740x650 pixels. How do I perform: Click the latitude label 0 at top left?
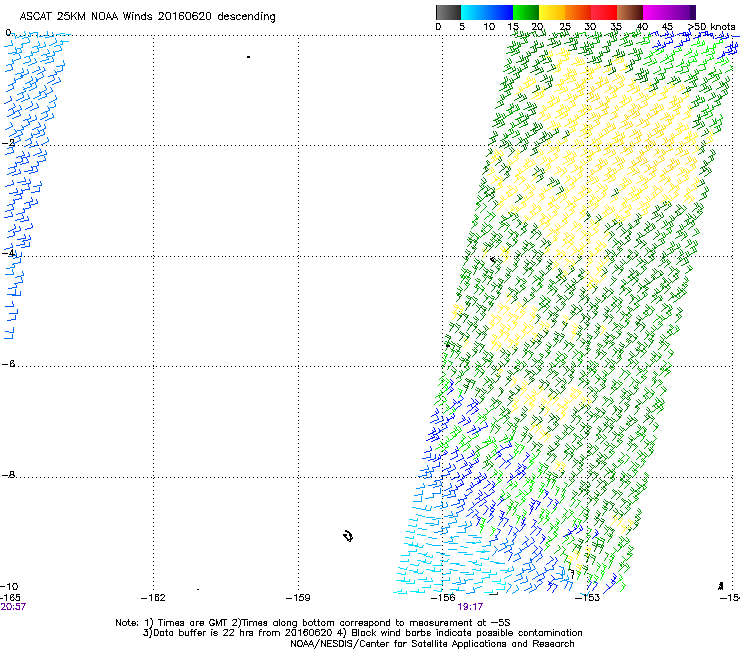click(x=8, y=33)
